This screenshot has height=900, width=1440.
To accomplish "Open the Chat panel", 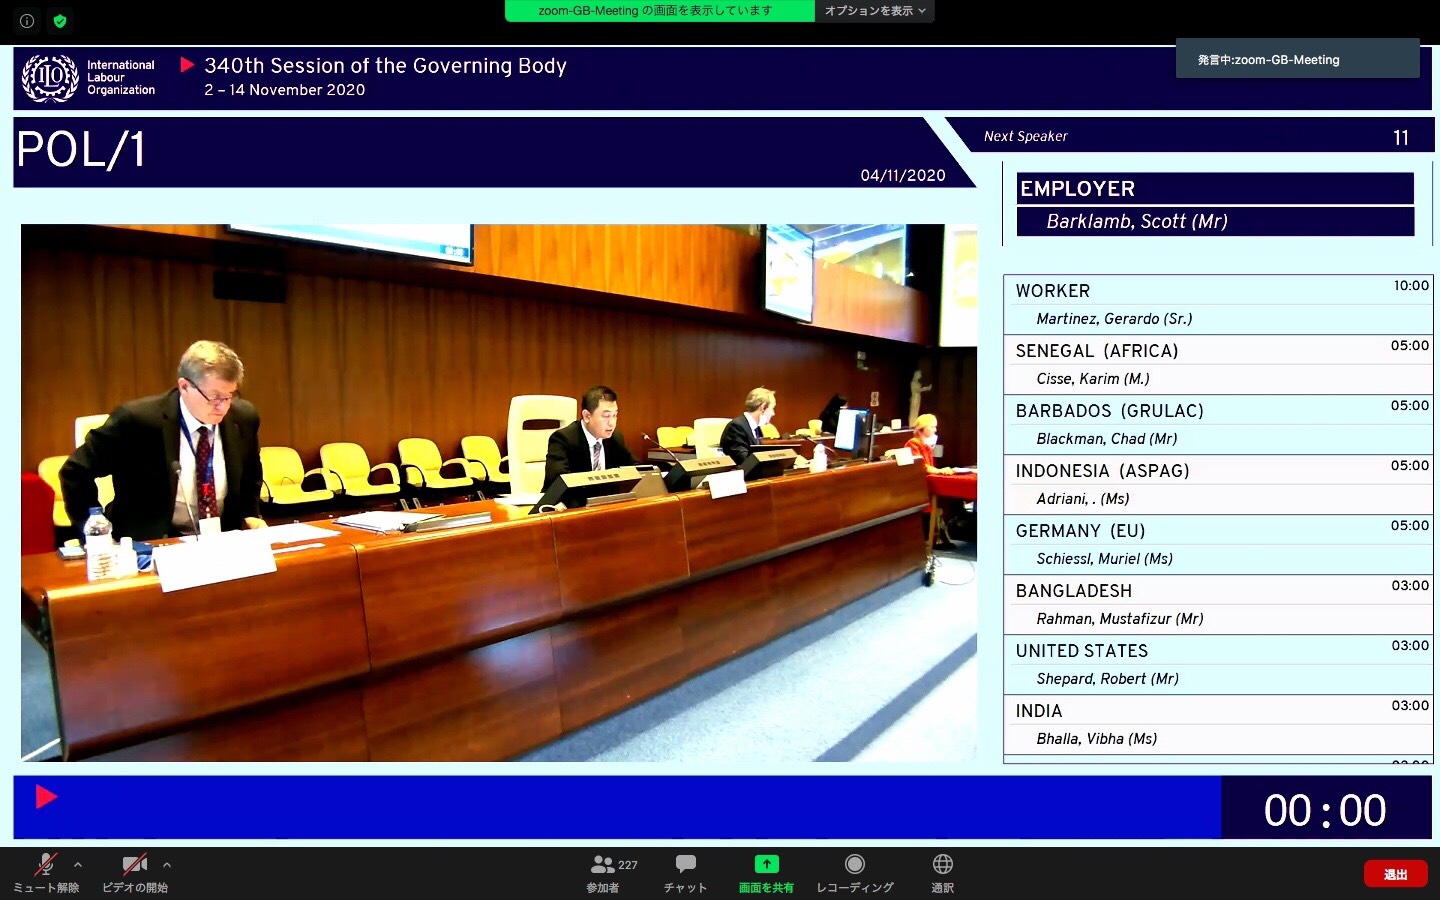I will (x=685, y=865).
